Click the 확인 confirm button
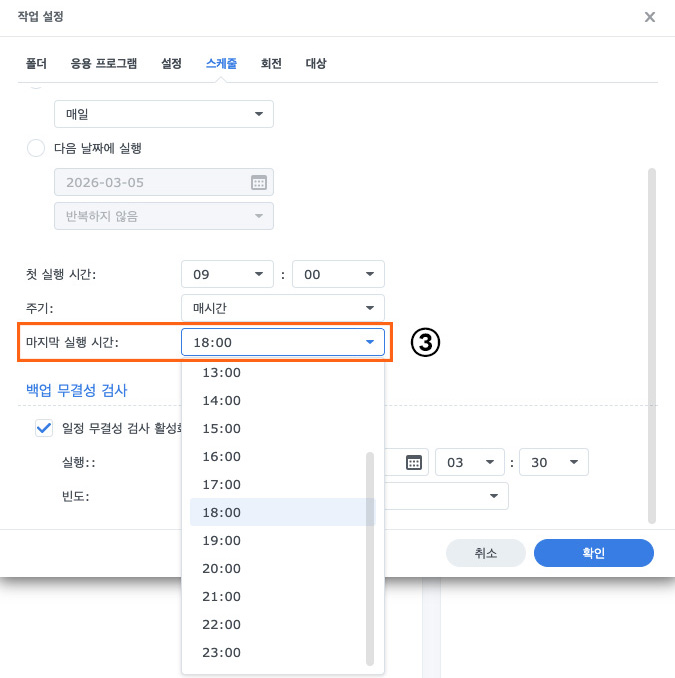The height and width of the screenshot is (678, 675). 593,552
